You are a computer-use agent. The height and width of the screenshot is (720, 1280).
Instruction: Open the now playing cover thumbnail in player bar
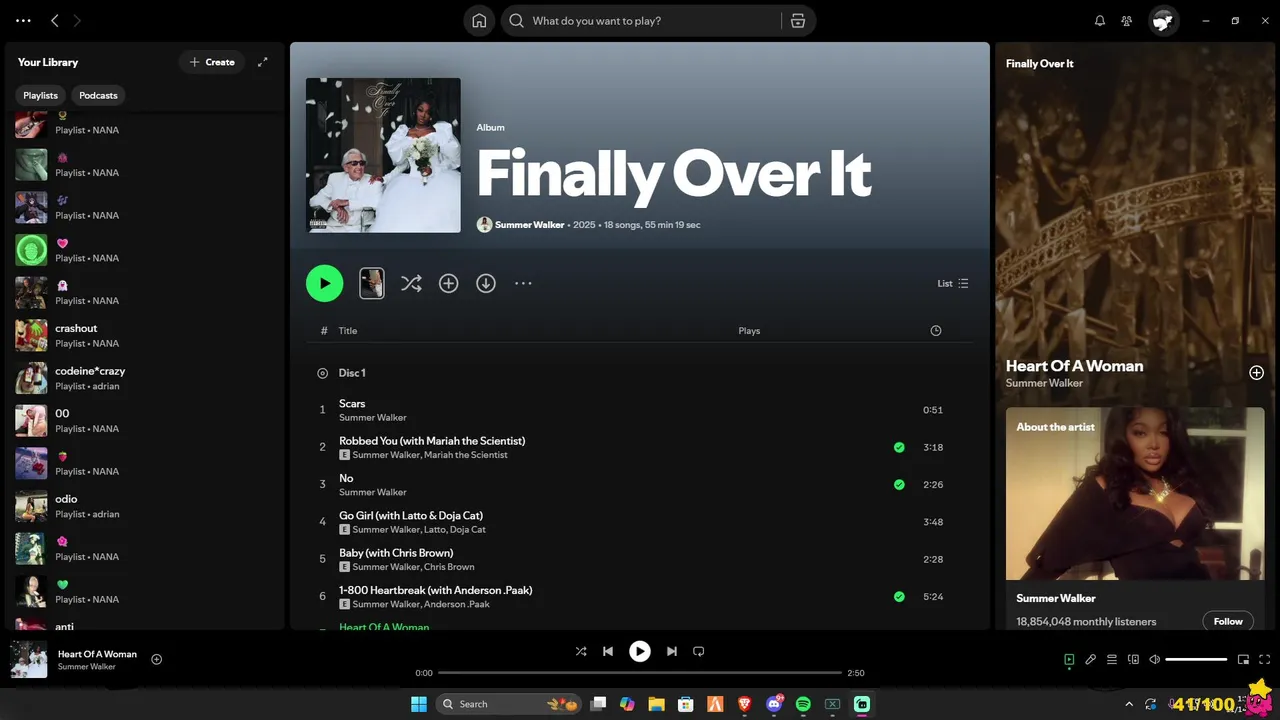(29, 659)
